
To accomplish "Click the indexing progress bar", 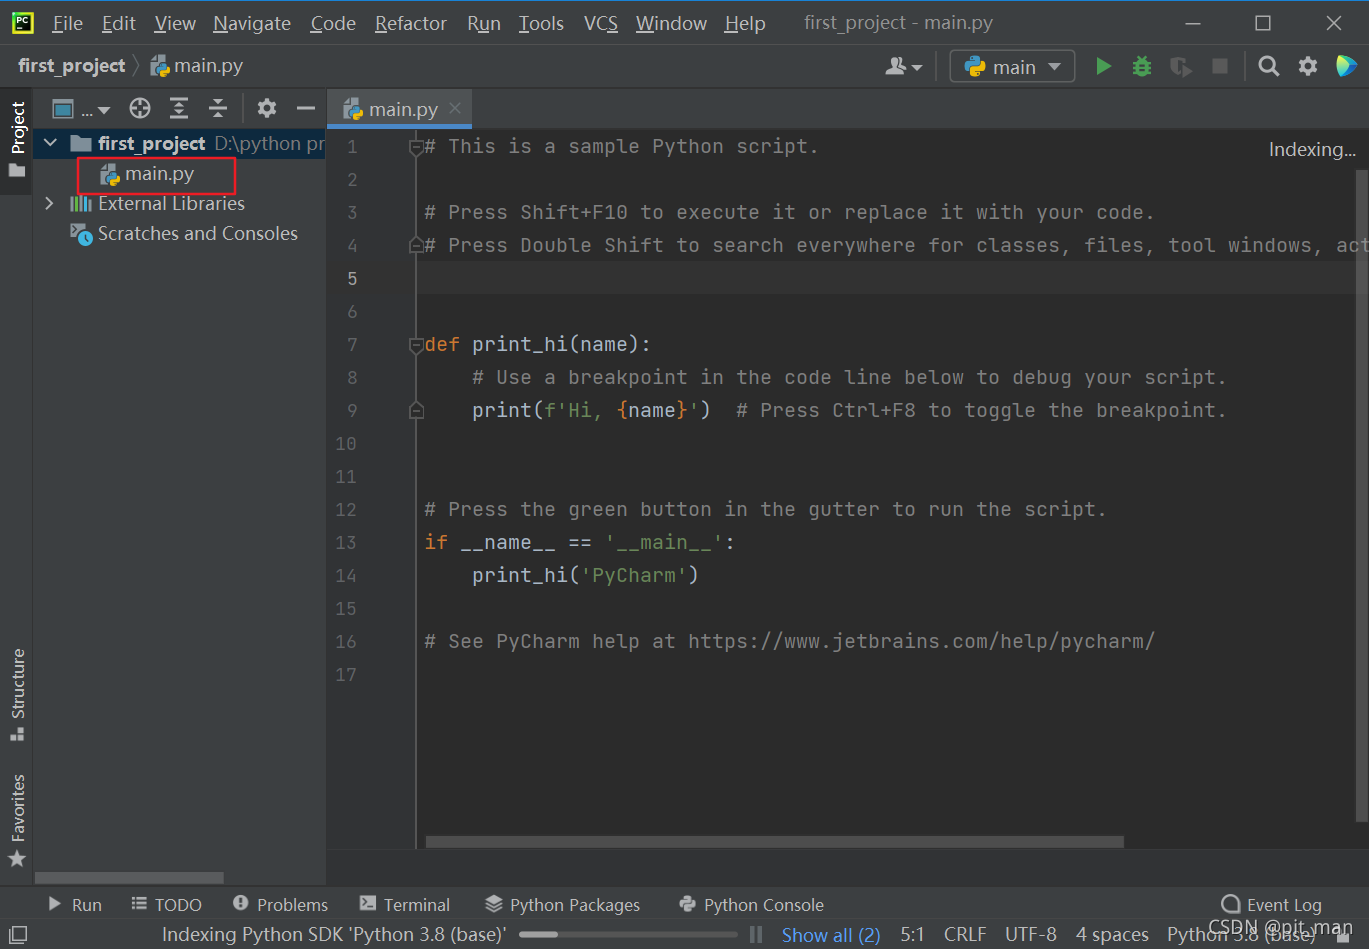I will (628, 934).
